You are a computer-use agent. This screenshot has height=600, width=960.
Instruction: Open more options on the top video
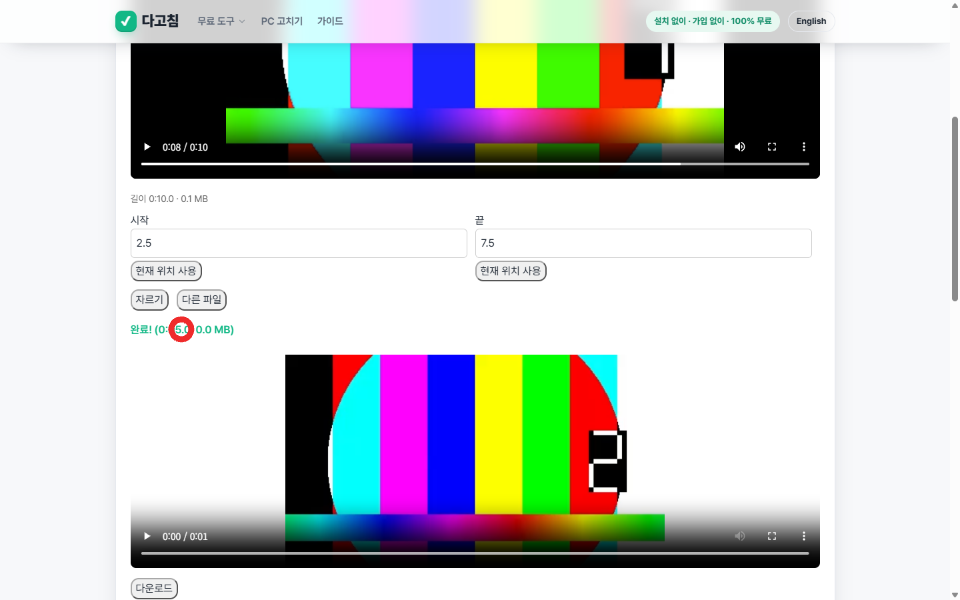[803, 147]
